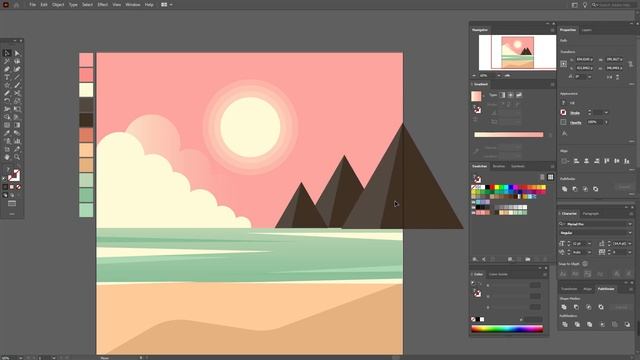The width and height of the screenshot is (640, 360).
Task: Select the Pen tool
Action: pyautogui.click(x=7, y=69)
